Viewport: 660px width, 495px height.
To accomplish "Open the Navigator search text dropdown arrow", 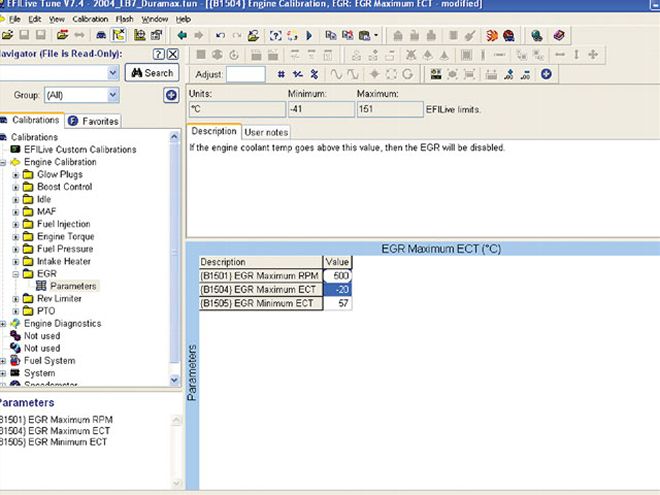I will coord(113,73).
